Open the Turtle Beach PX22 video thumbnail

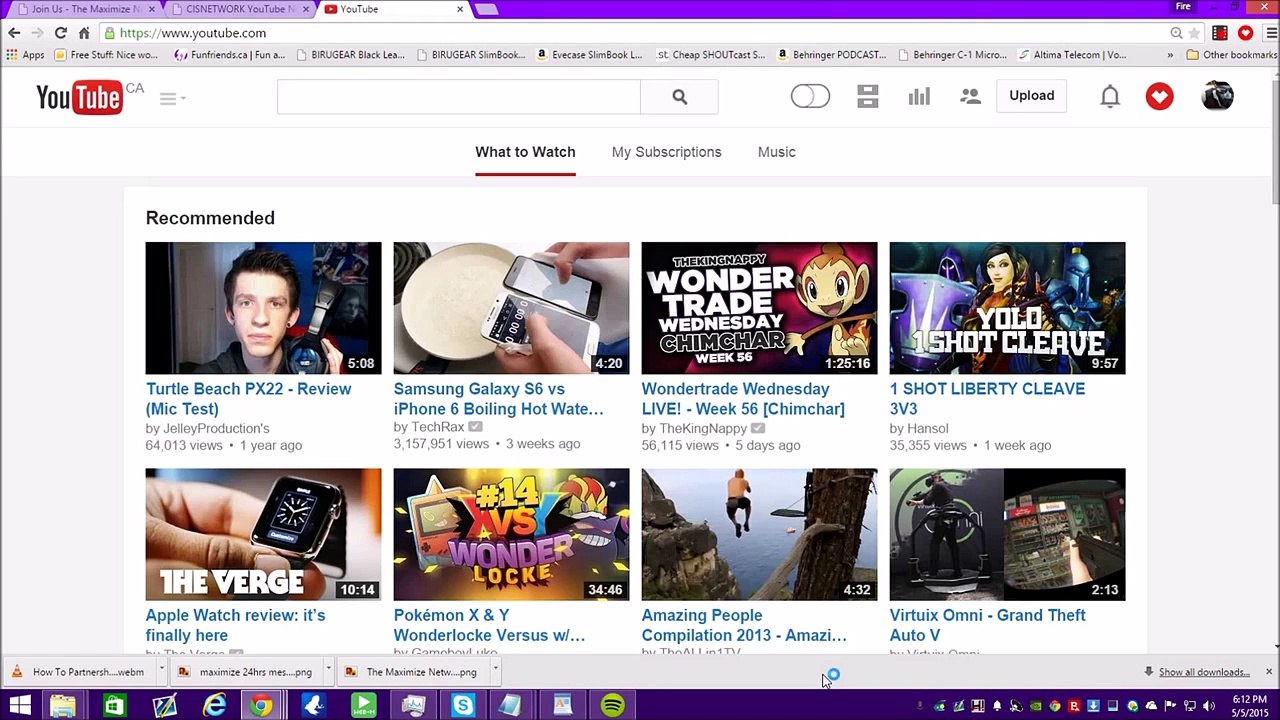click(263, 308)
